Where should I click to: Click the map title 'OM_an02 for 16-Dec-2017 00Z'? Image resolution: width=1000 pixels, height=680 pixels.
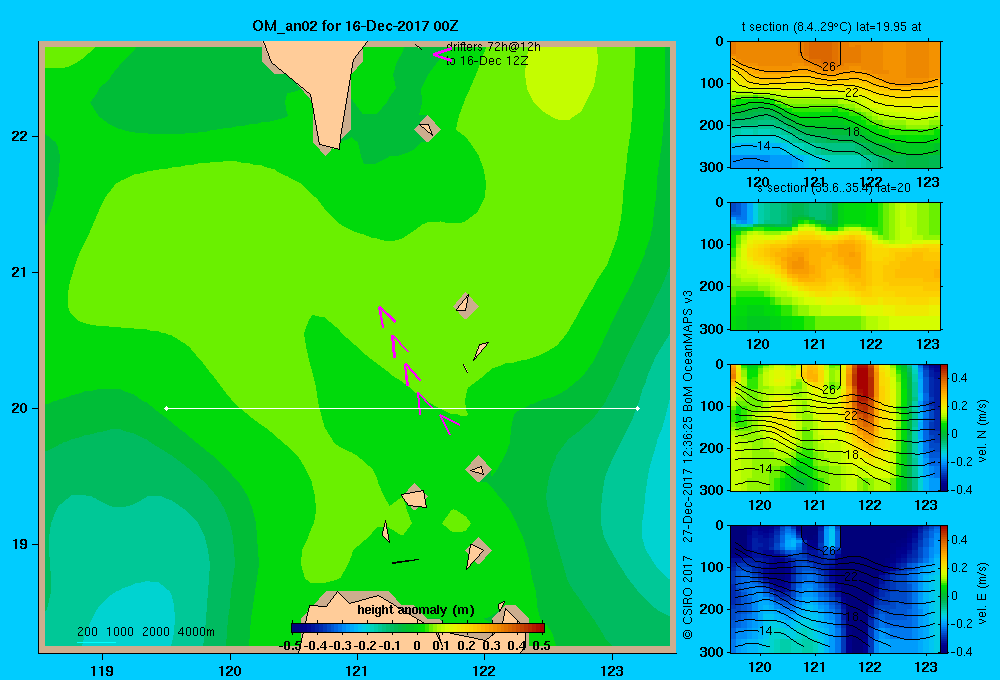[x=355, y=26]
